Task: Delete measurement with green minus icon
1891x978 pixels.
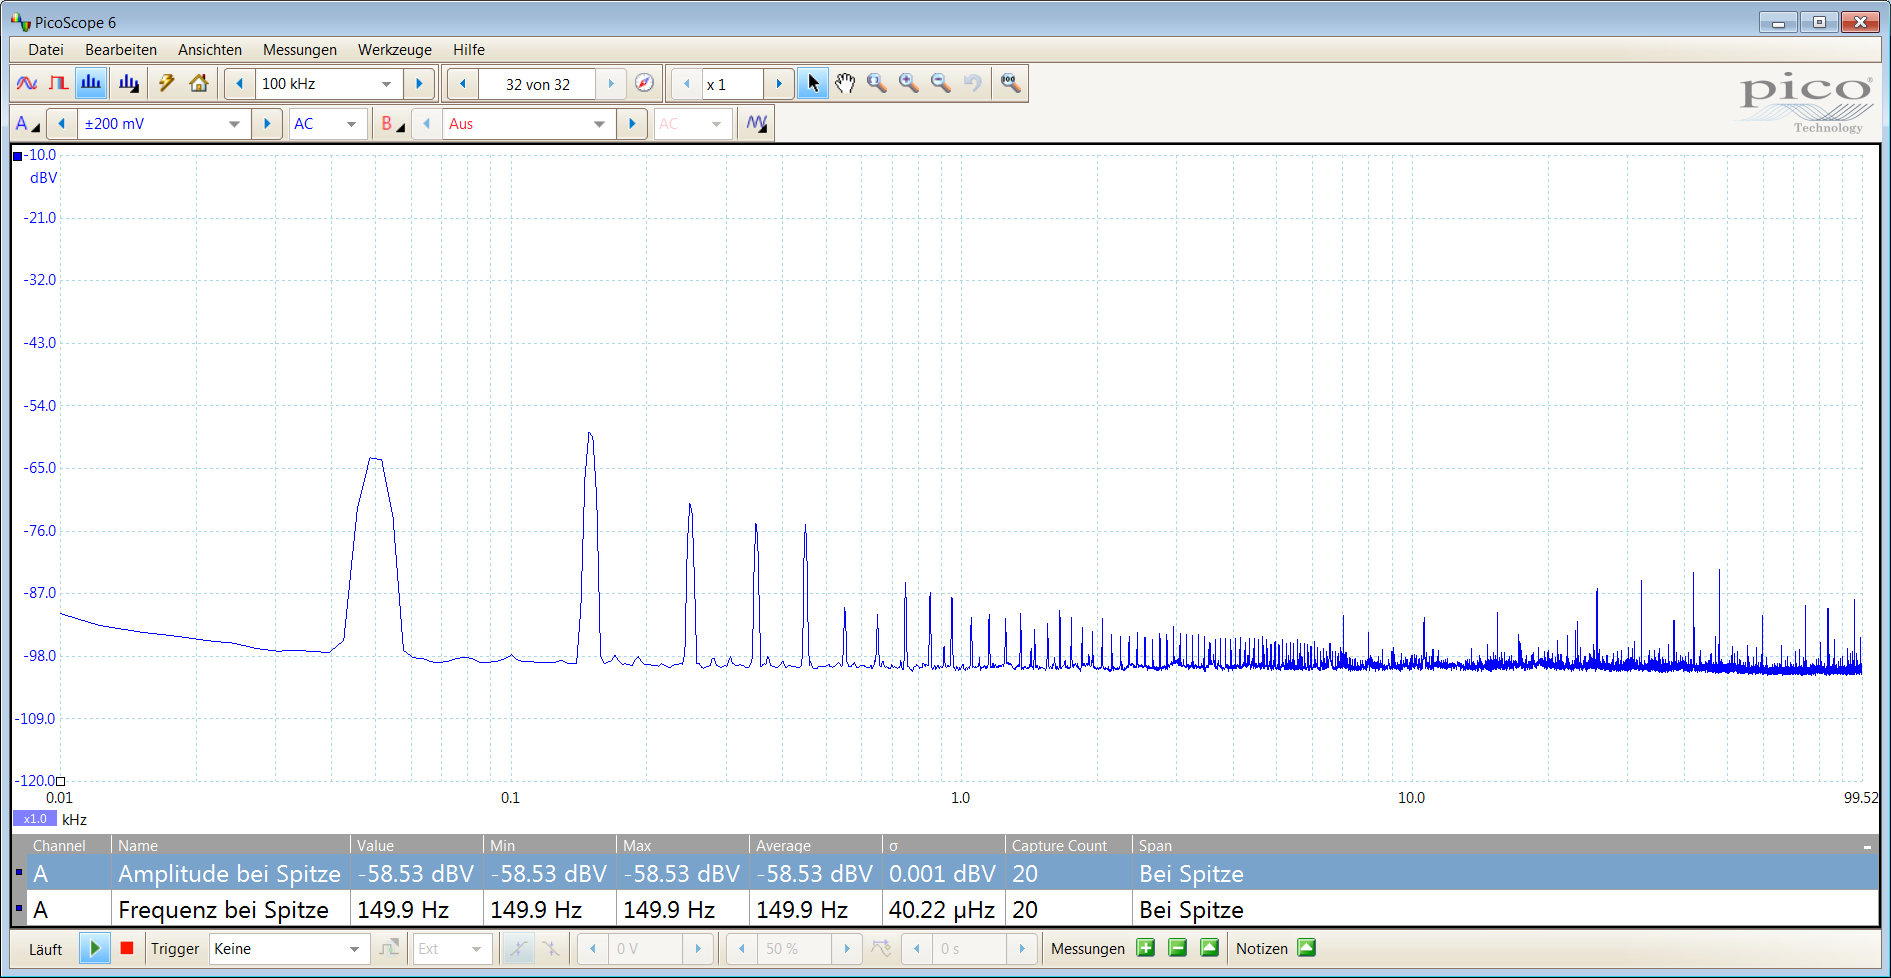Action: [1178, 948]
